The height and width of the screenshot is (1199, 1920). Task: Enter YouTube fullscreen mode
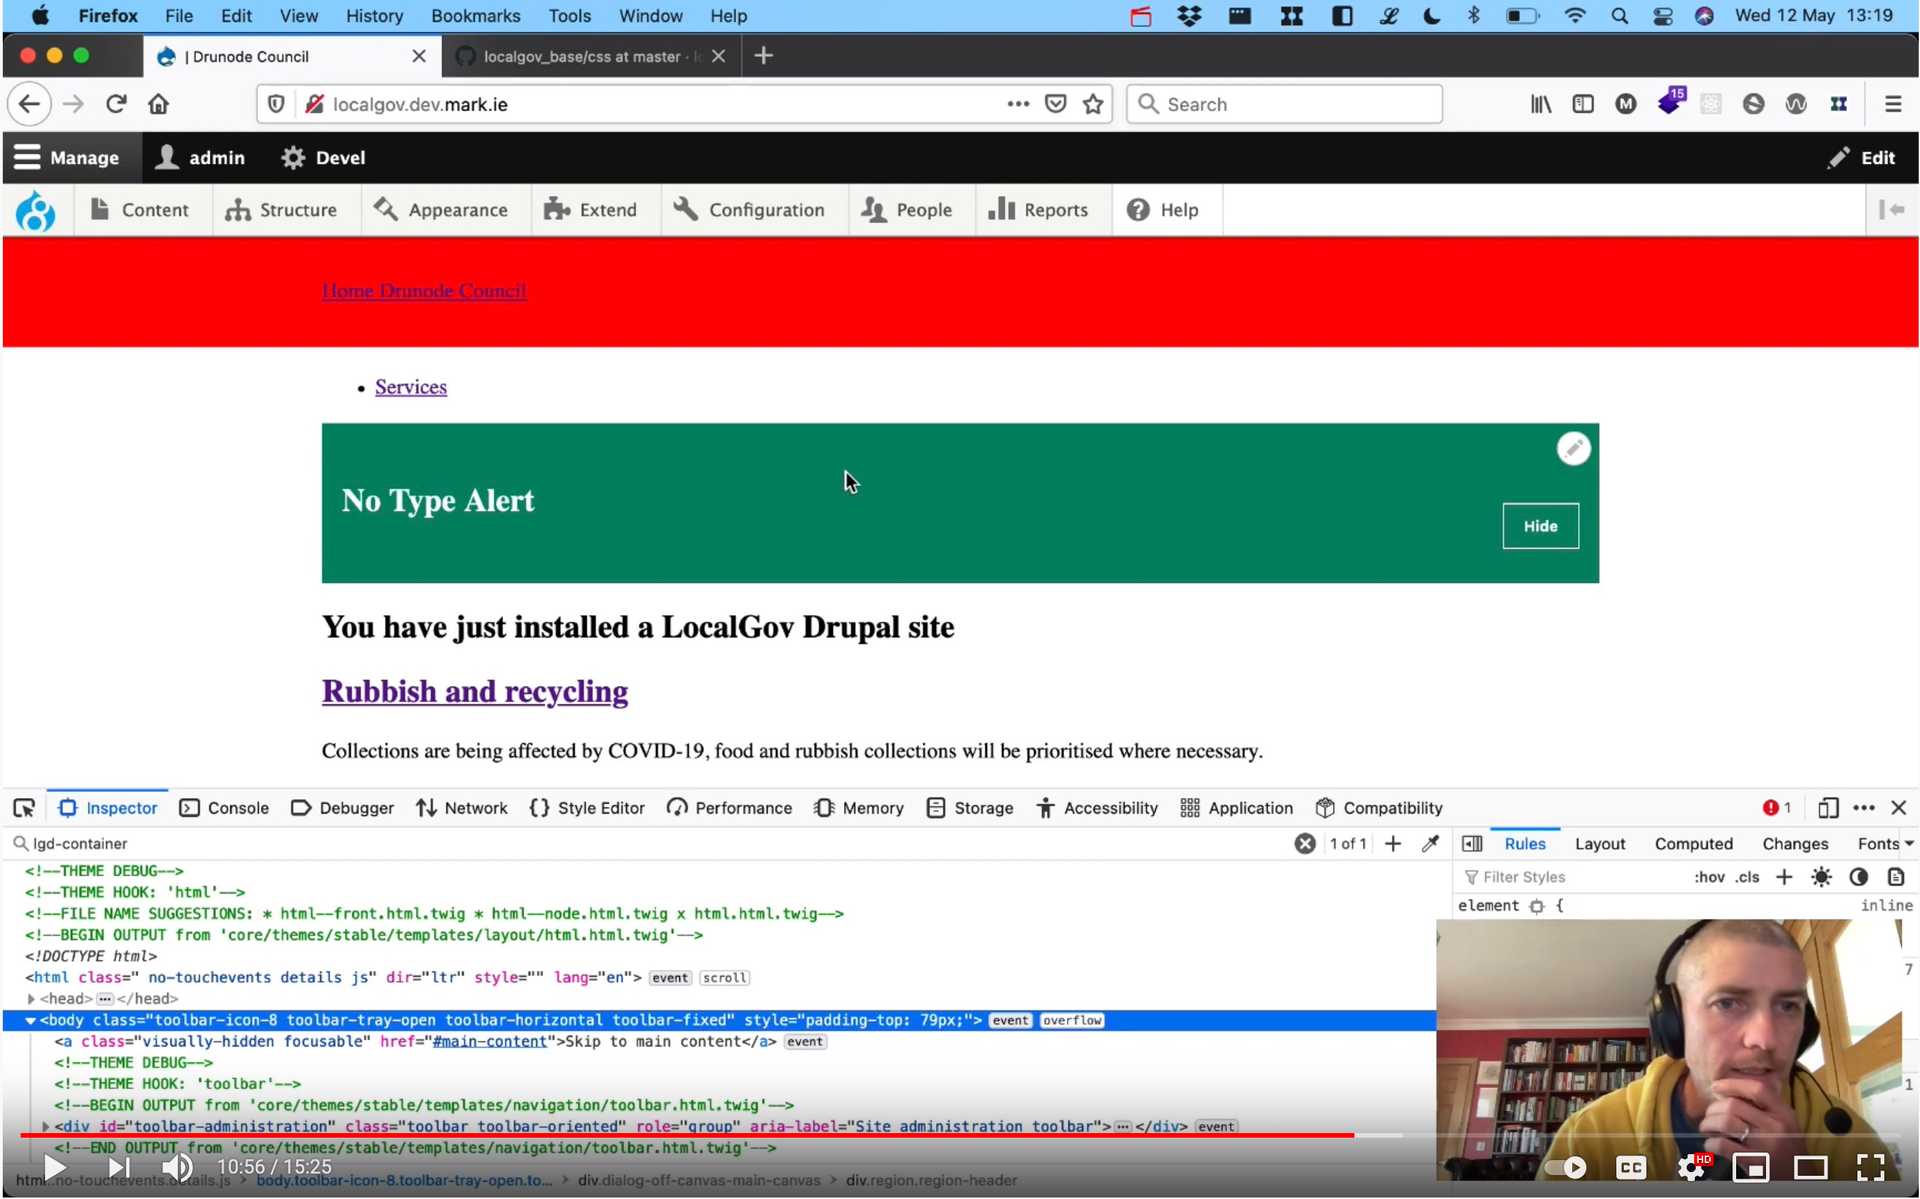tap(1871, 1167)
